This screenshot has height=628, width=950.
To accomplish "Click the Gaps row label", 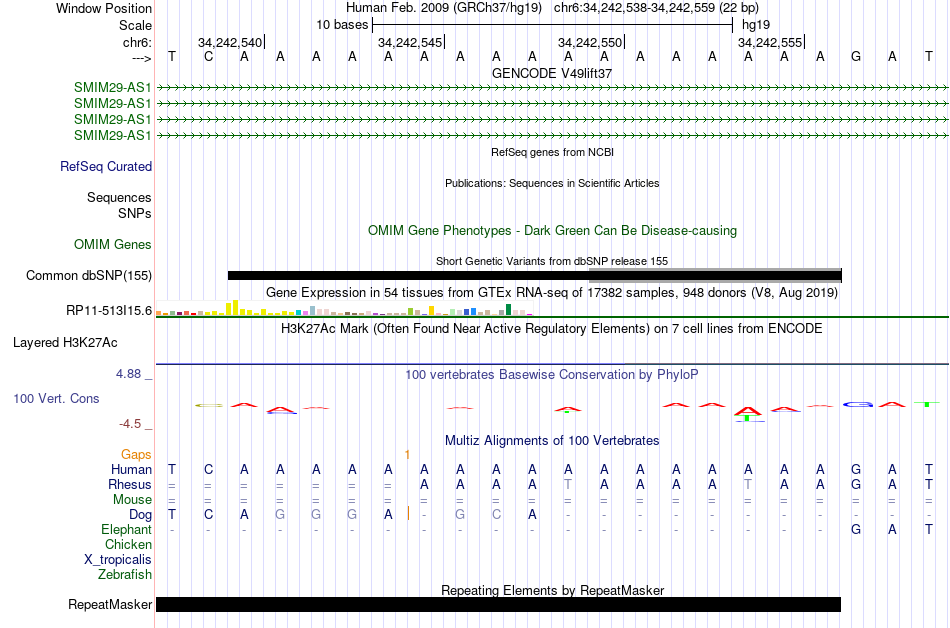I will [x=136, y=454].
